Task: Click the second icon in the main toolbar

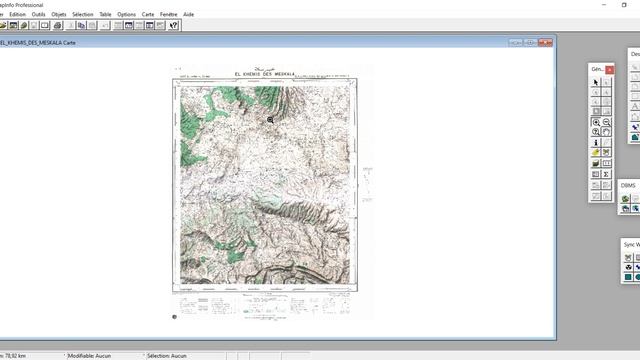Action: [13, 26]
